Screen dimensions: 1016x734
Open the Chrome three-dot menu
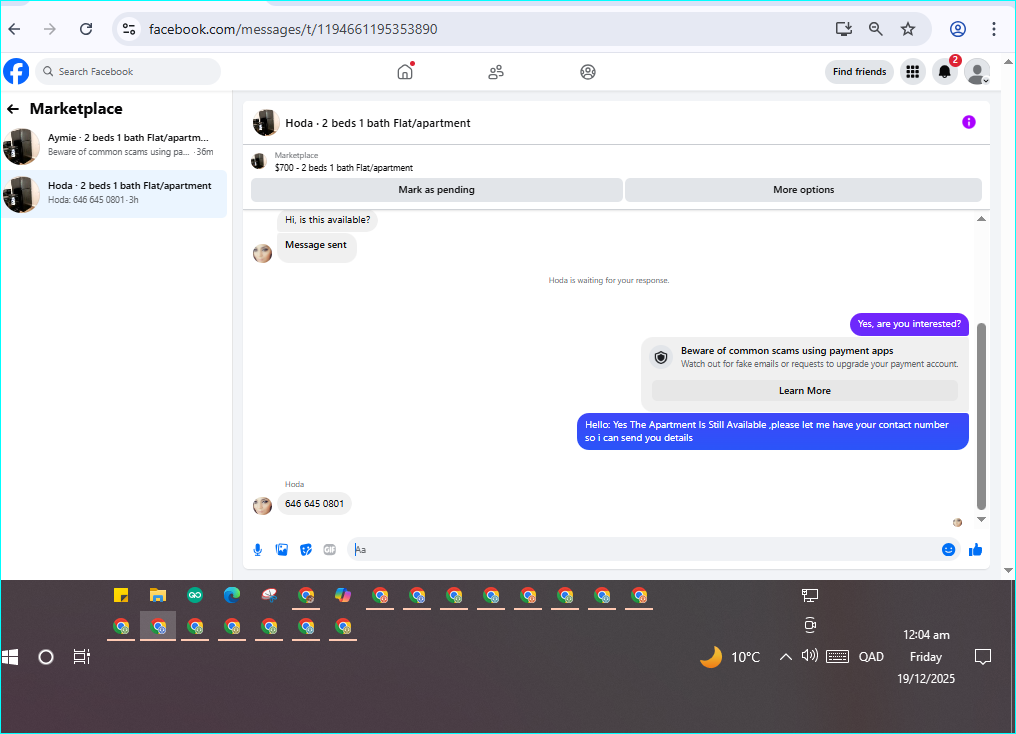click(993, 29)
